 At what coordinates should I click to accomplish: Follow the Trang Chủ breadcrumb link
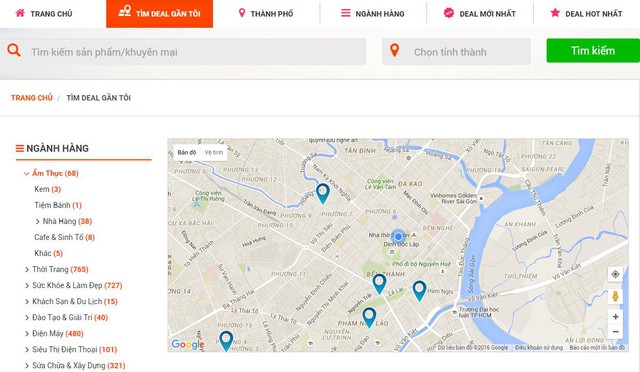tap(32, 98)
